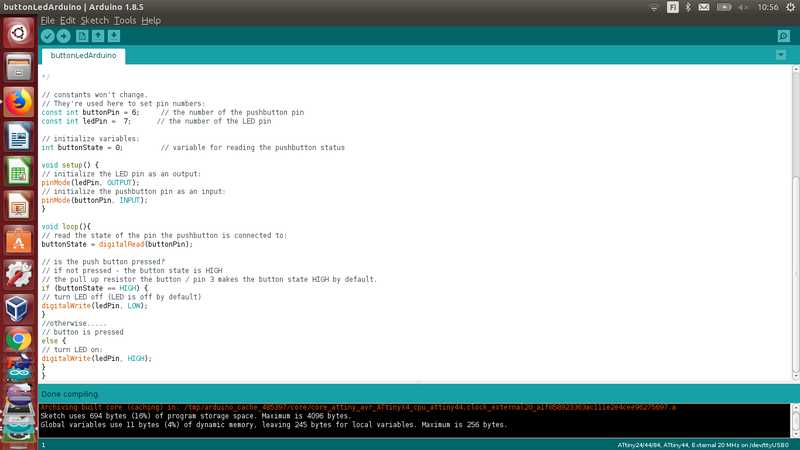Open the File menu

(47, 20)
